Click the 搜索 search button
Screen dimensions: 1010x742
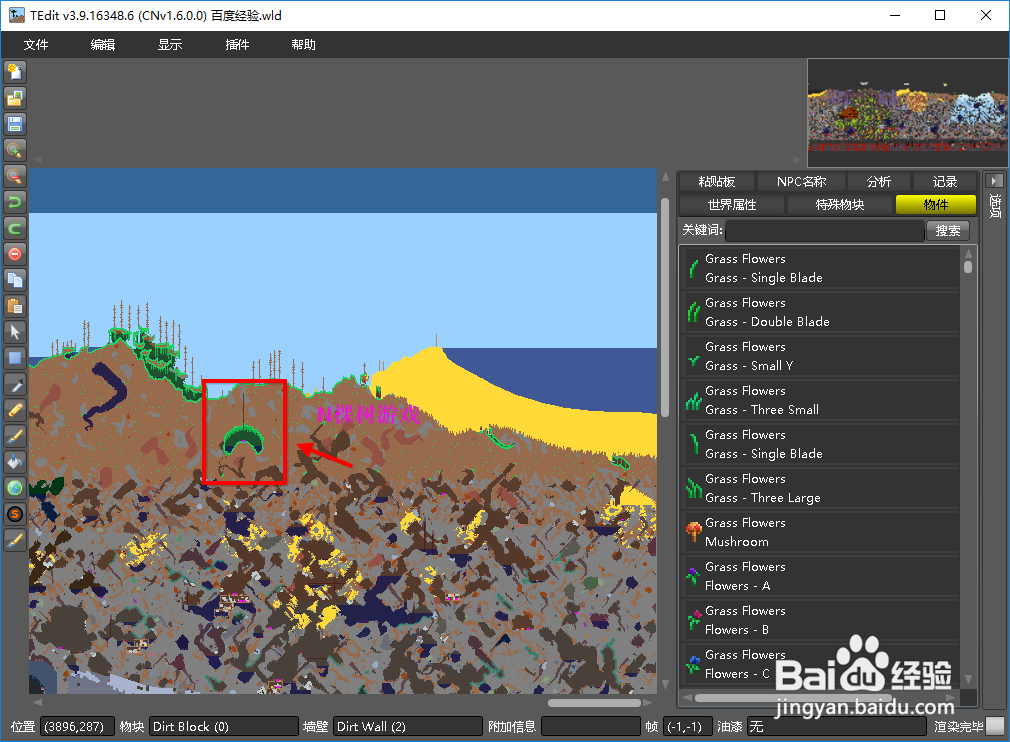pos(948,231)
